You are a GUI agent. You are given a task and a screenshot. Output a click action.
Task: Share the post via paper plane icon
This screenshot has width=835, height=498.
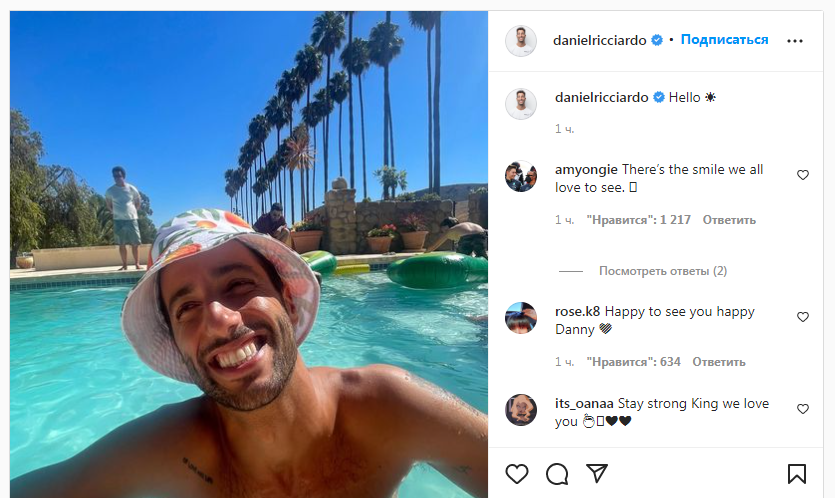pos(597,473)
